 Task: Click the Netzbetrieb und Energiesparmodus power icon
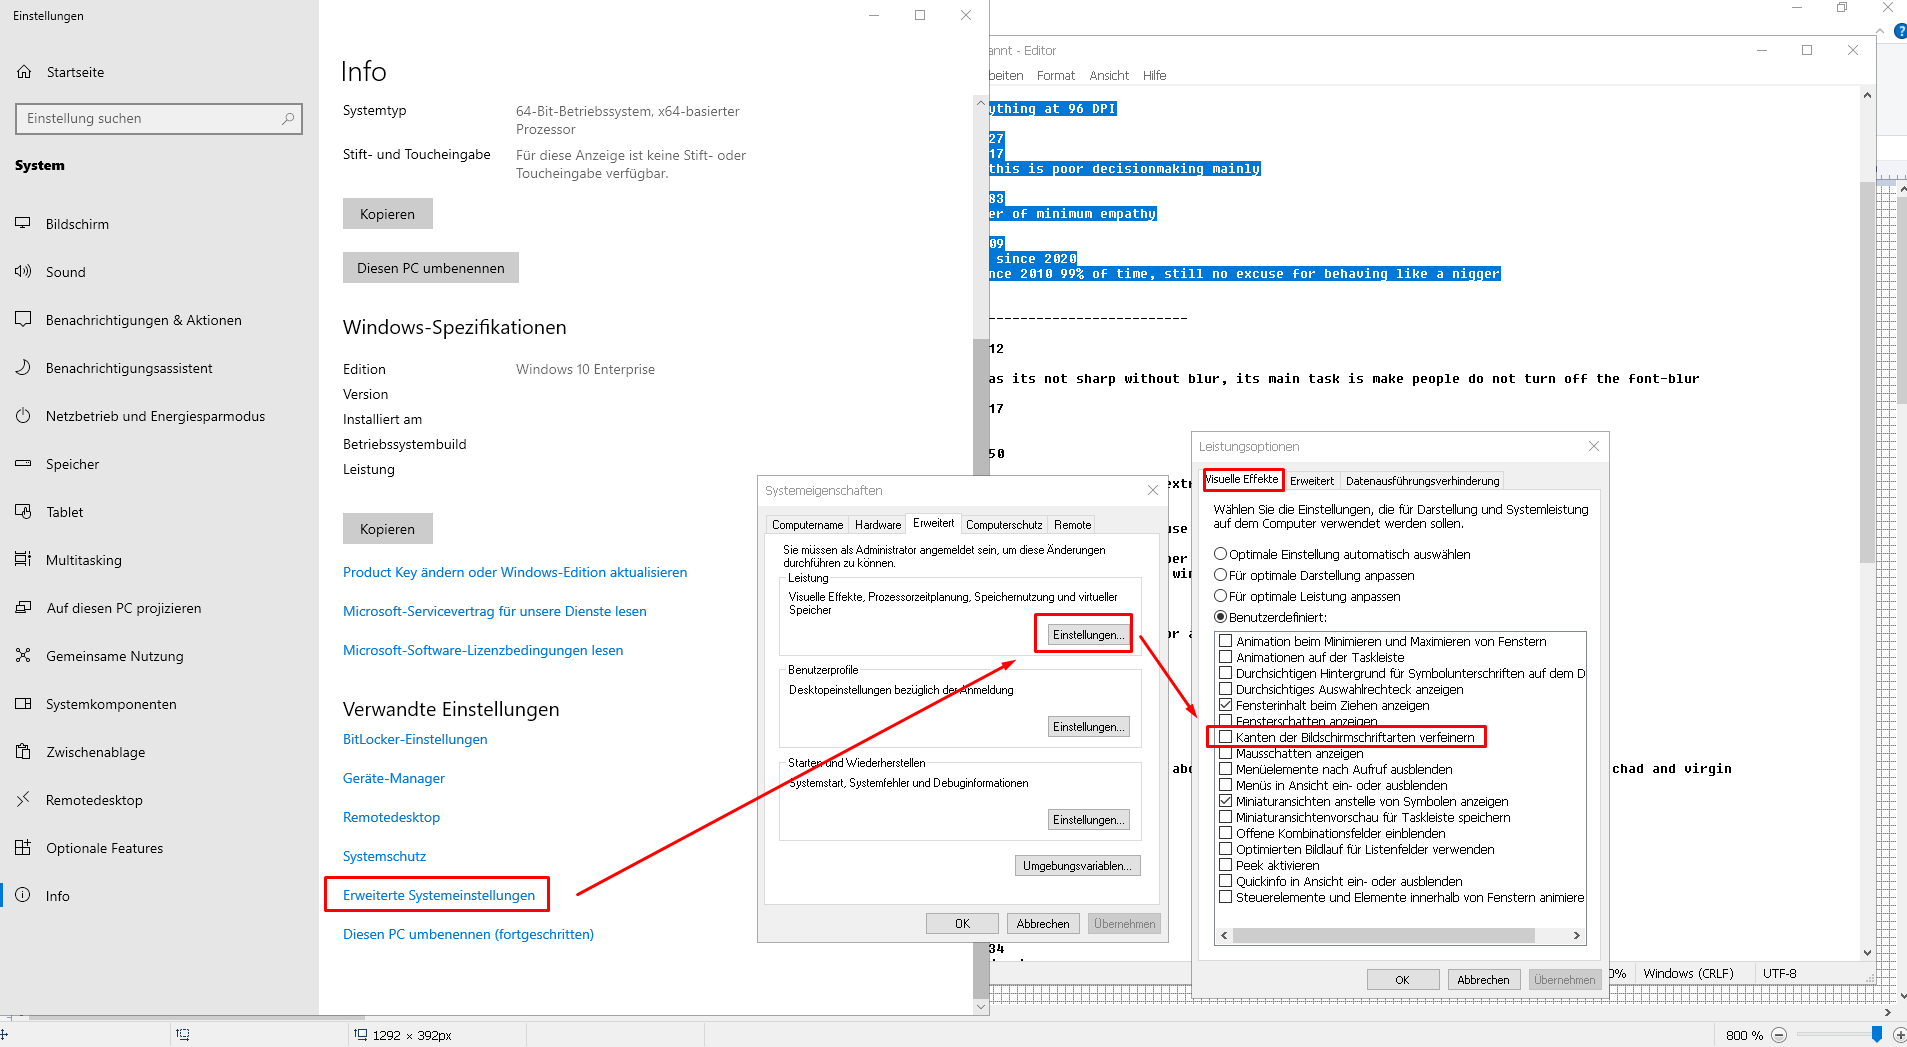pyautogui.click(x=23, y=416)
